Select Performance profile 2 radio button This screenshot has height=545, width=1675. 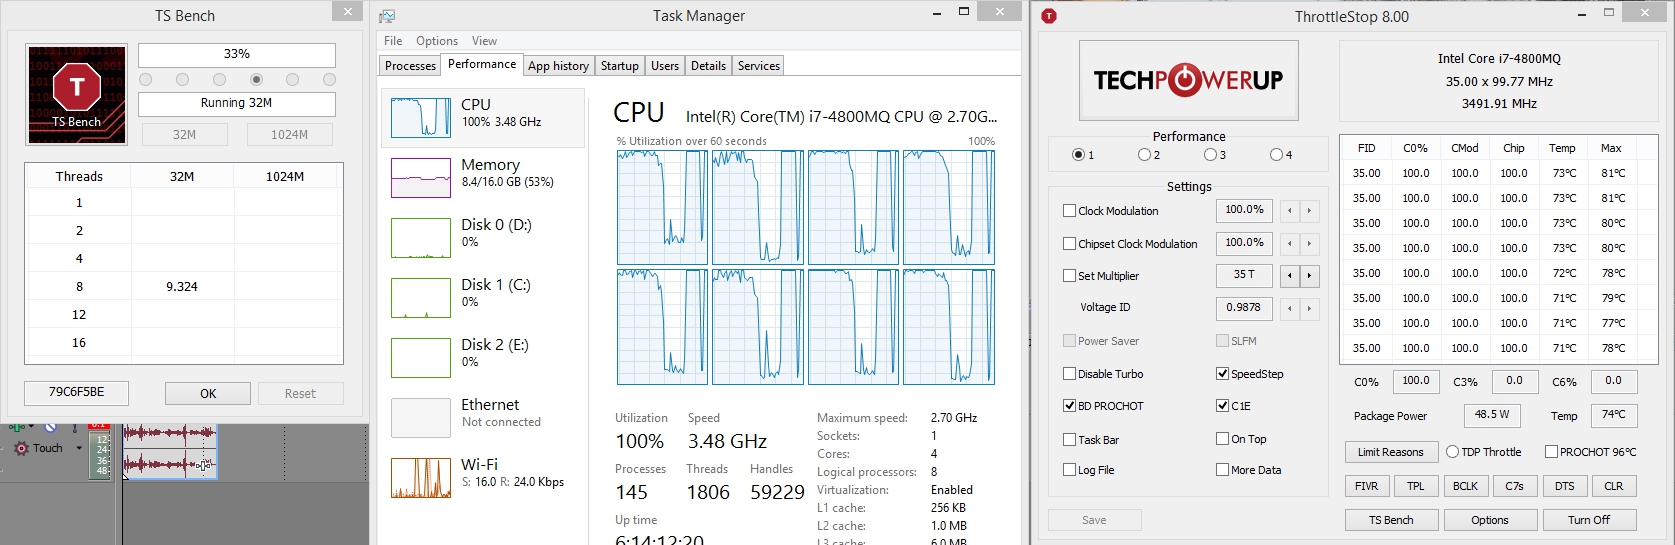tap(1144, 155)
